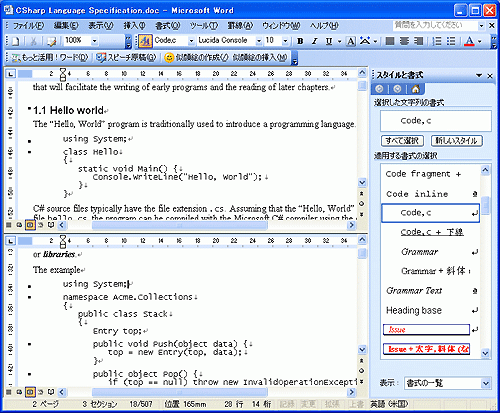The image size is (500, 413).
Task: Click the new blank document icon
Action: tap(16, 41)
